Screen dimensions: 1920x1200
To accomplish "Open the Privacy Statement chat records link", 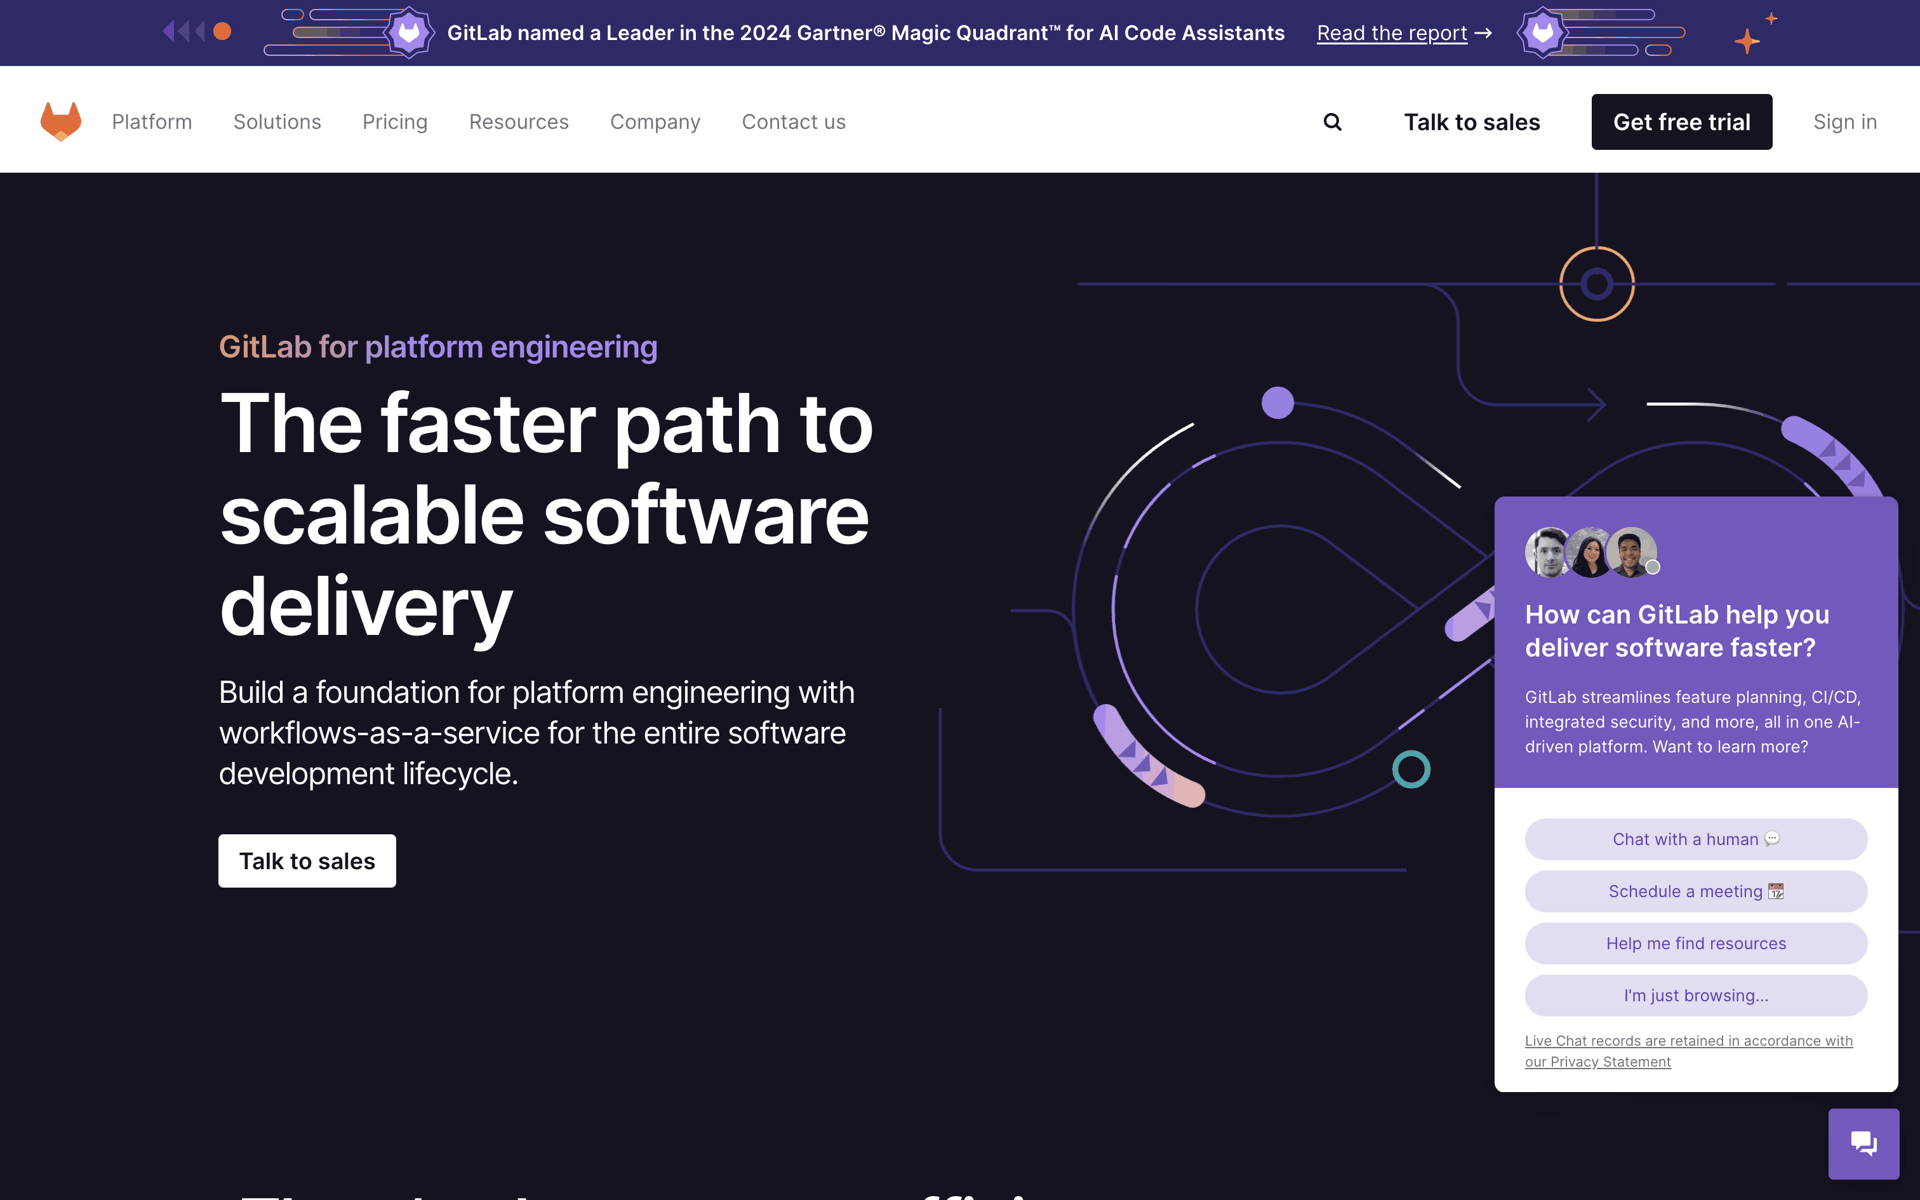I will 1689,1051.
